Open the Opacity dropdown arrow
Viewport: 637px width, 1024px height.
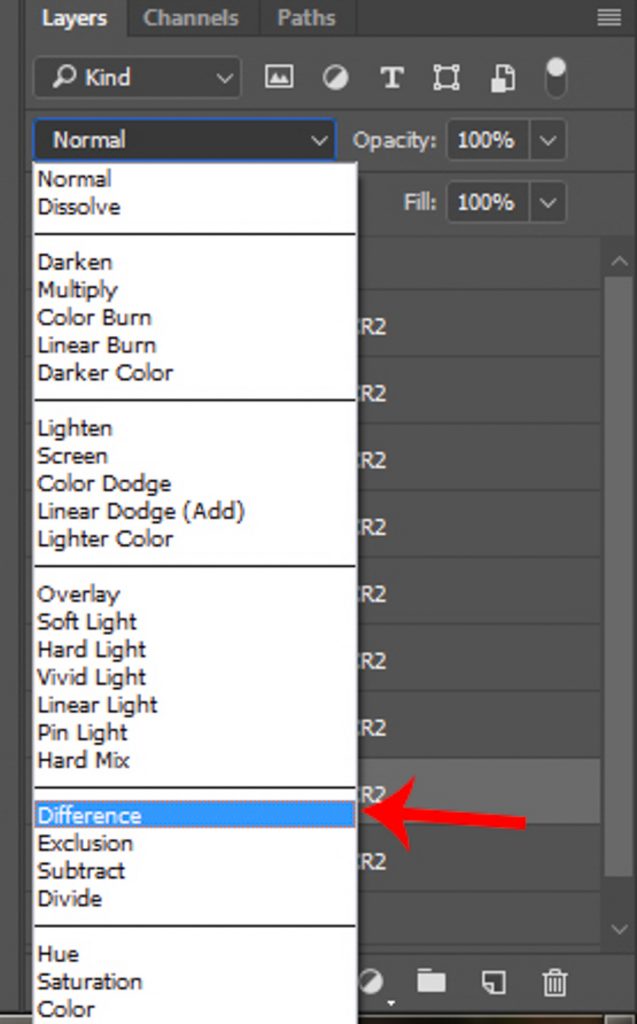[x=547, y=140]
